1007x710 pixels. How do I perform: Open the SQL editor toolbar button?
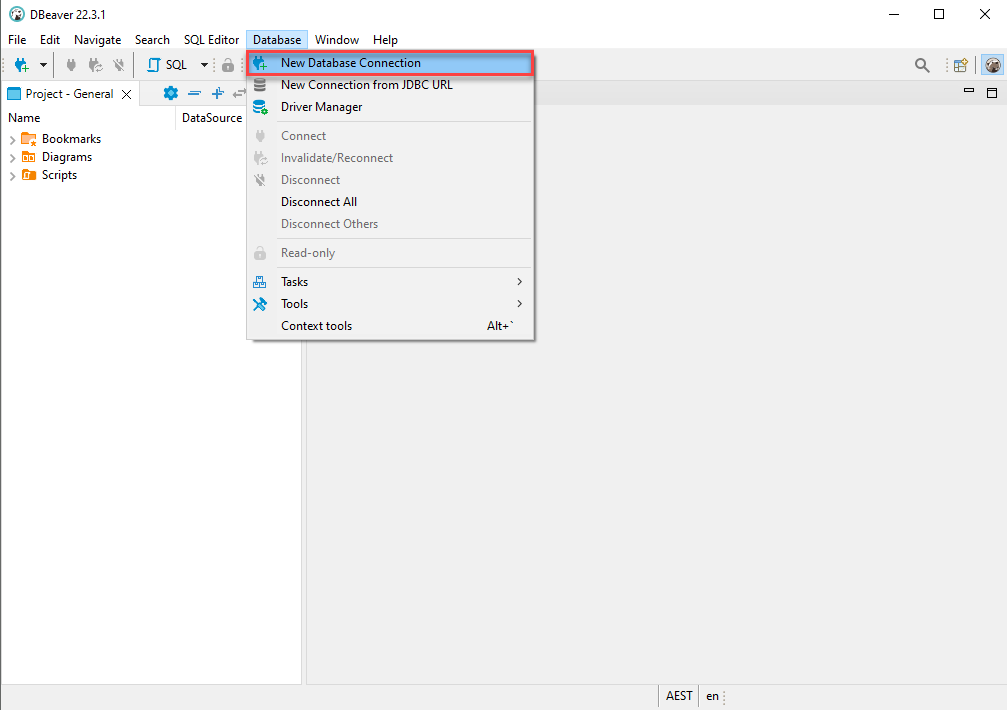(167, 65)
